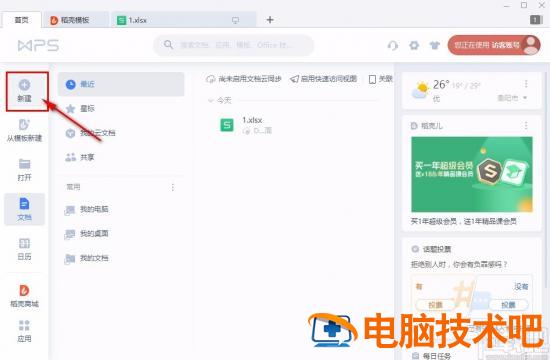Viewport: 550px width, 360px height.
Task: Open 从模板新建 in the left sidebar
Action: point(24,131)
